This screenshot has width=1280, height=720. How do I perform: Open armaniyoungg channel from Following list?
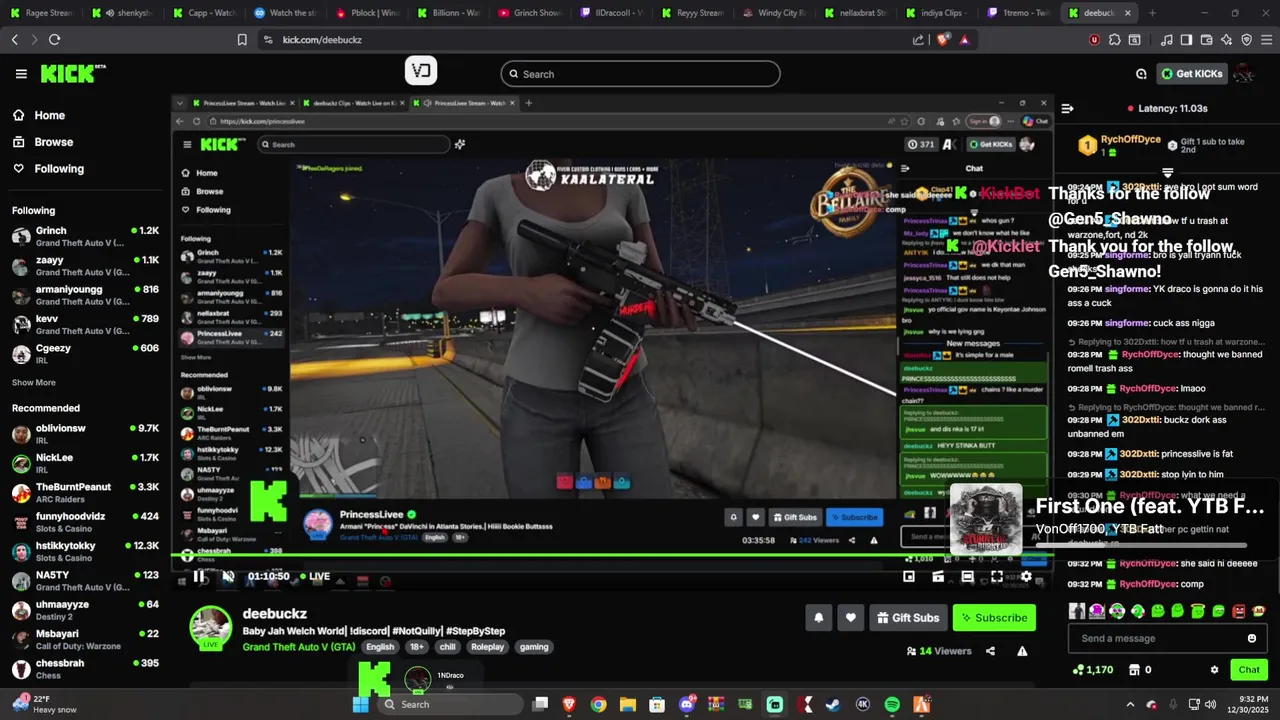click(x=85, y=295)
